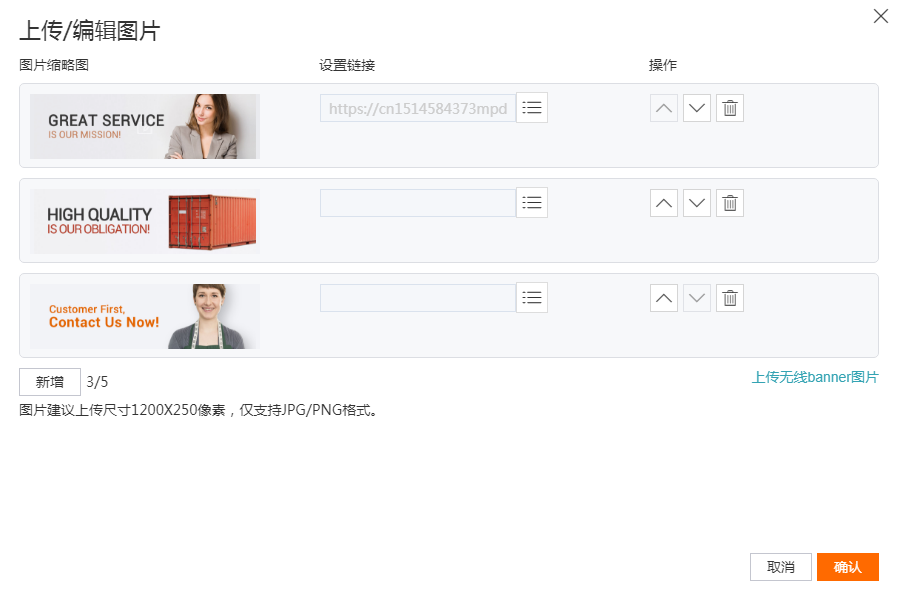Open the link picker for the first banner
This screenshot has width=898, height=594.
click(x=531, y=107)
